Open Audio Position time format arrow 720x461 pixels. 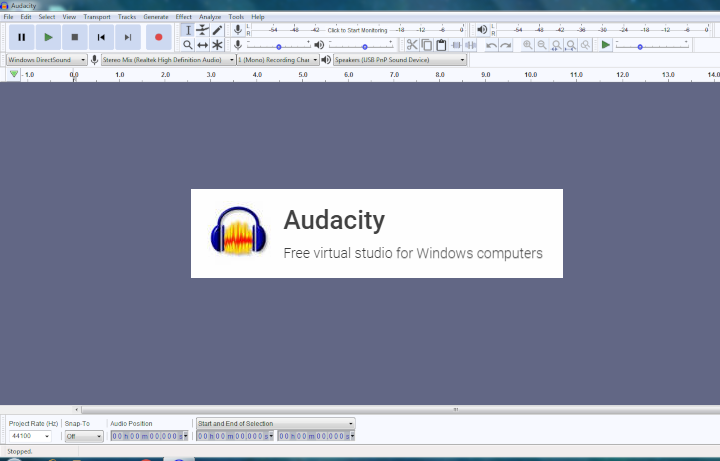point(186,436)
